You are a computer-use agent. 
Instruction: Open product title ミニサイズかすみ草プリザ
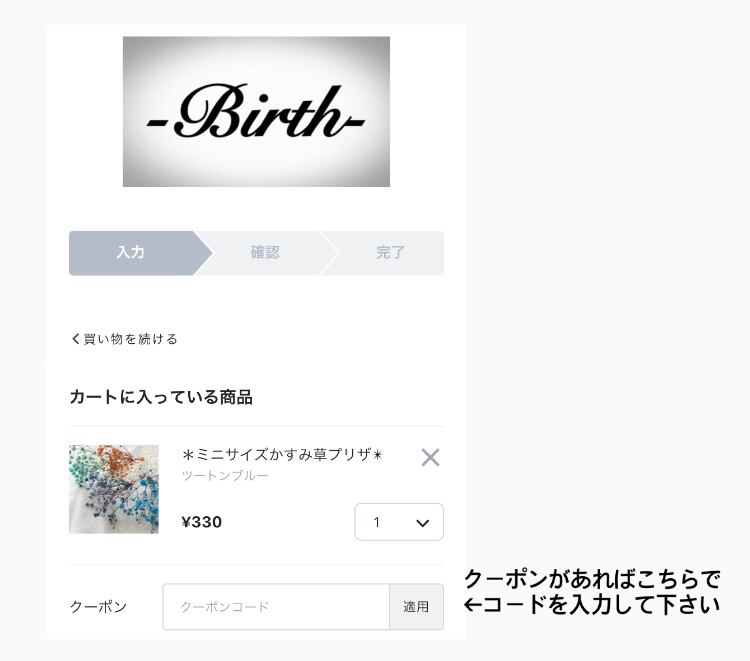(283, 454)
